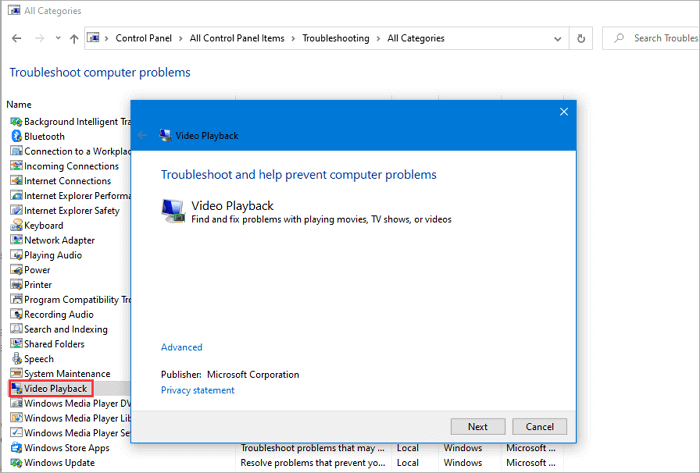This screenshot has height=473, width=700.
Task: Click the Back navigation arrow in Explorer
Action: coord(16,39)
